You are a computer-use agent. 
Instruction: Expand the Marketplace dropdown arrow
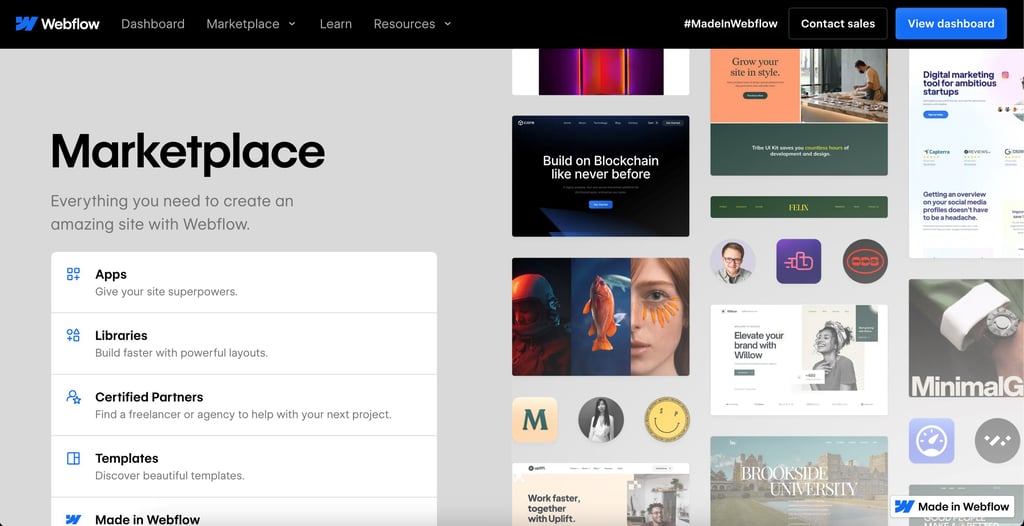[x=292, y=24]
